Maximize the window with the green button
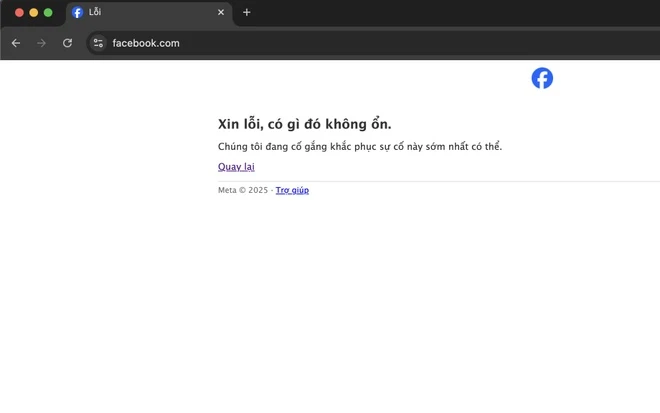Screen dimensions: 660x413 (48, 12)
